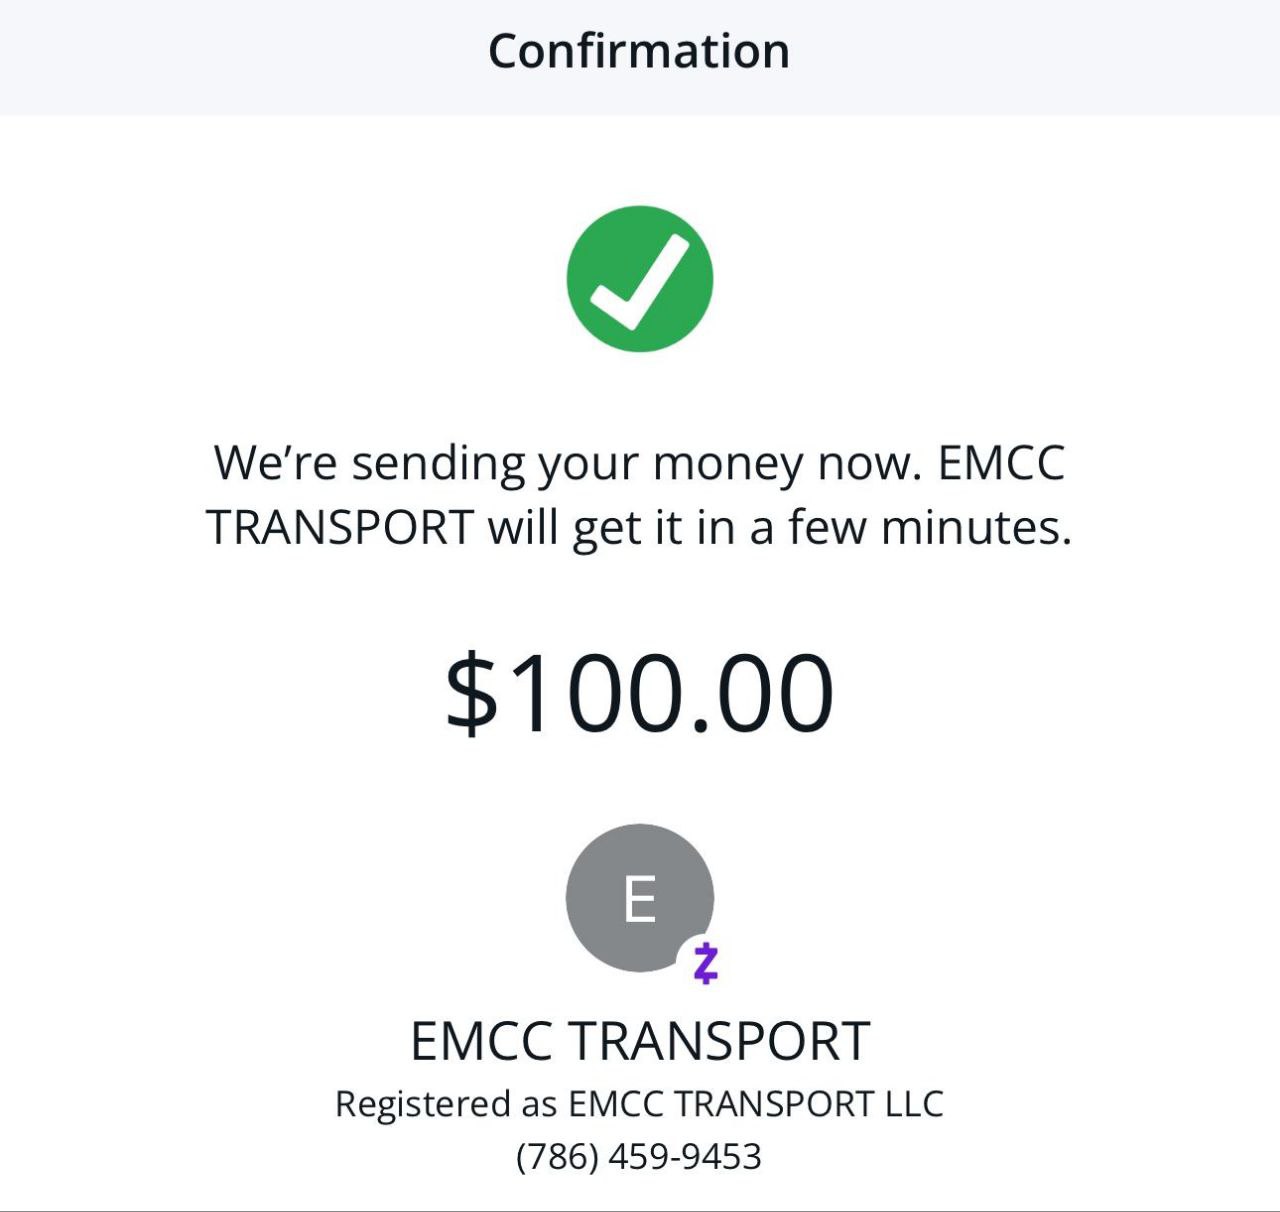Select the $100.00 amount text
Viewport: 1280px width, 1212px height.
(x=639, y=693)
